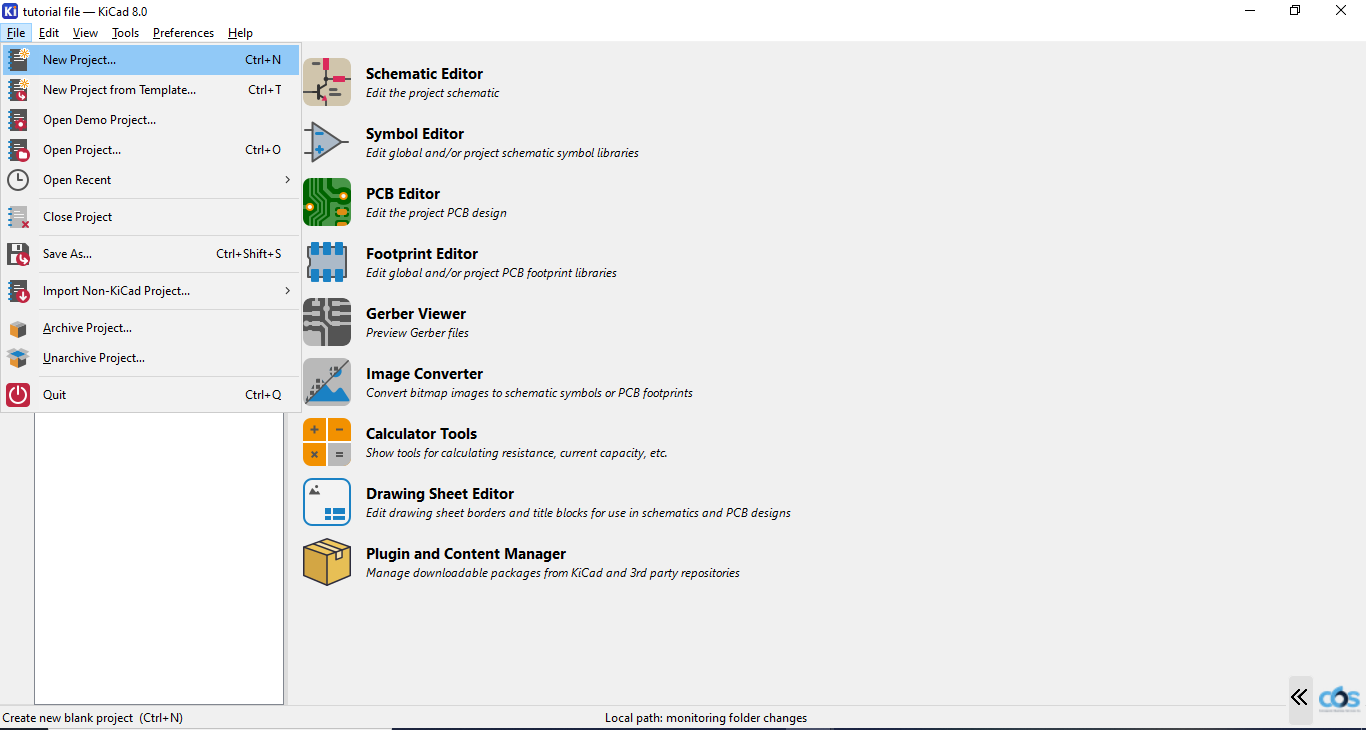Click the Footprint Editor title text
The width and height of the screenshot is (1366, 730).
[x=422, y=254]
